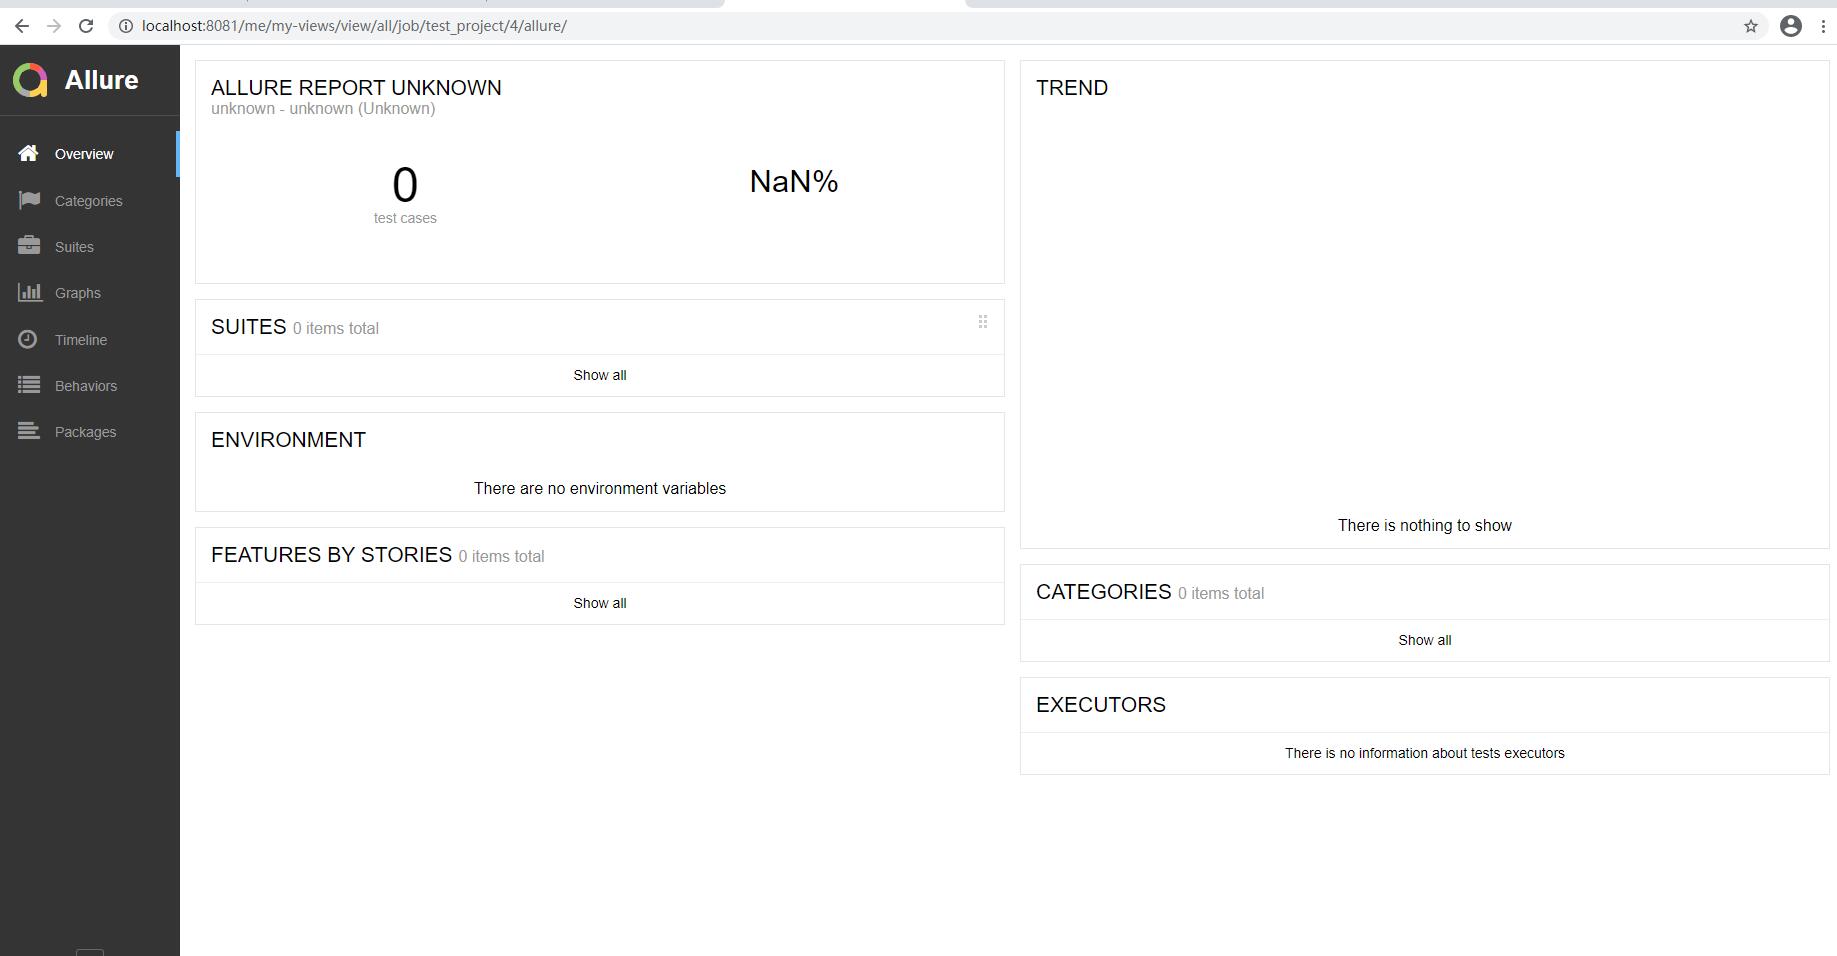This screenshot has width=1837, height=956.
Task: Click the Allure logo icon
Action: point(30,80)
